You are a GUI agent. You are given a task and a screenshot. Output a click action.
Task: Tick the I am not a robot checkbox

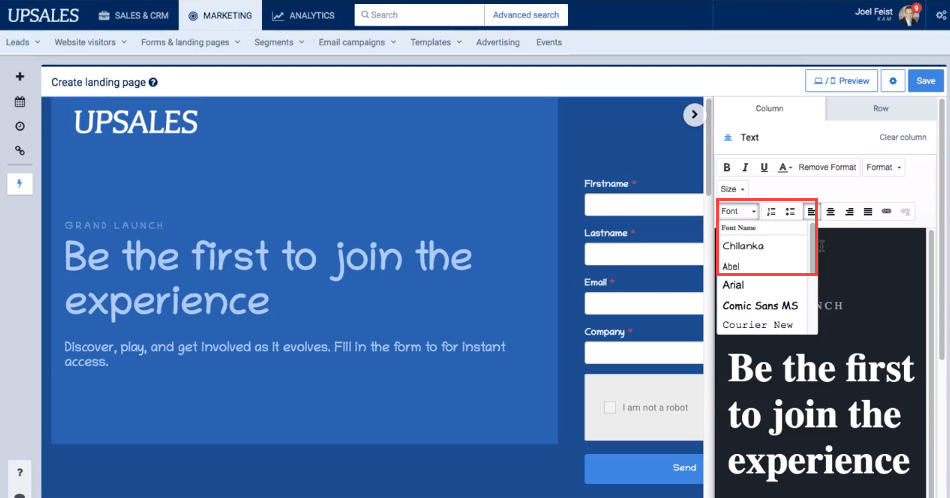pos(610,408)
